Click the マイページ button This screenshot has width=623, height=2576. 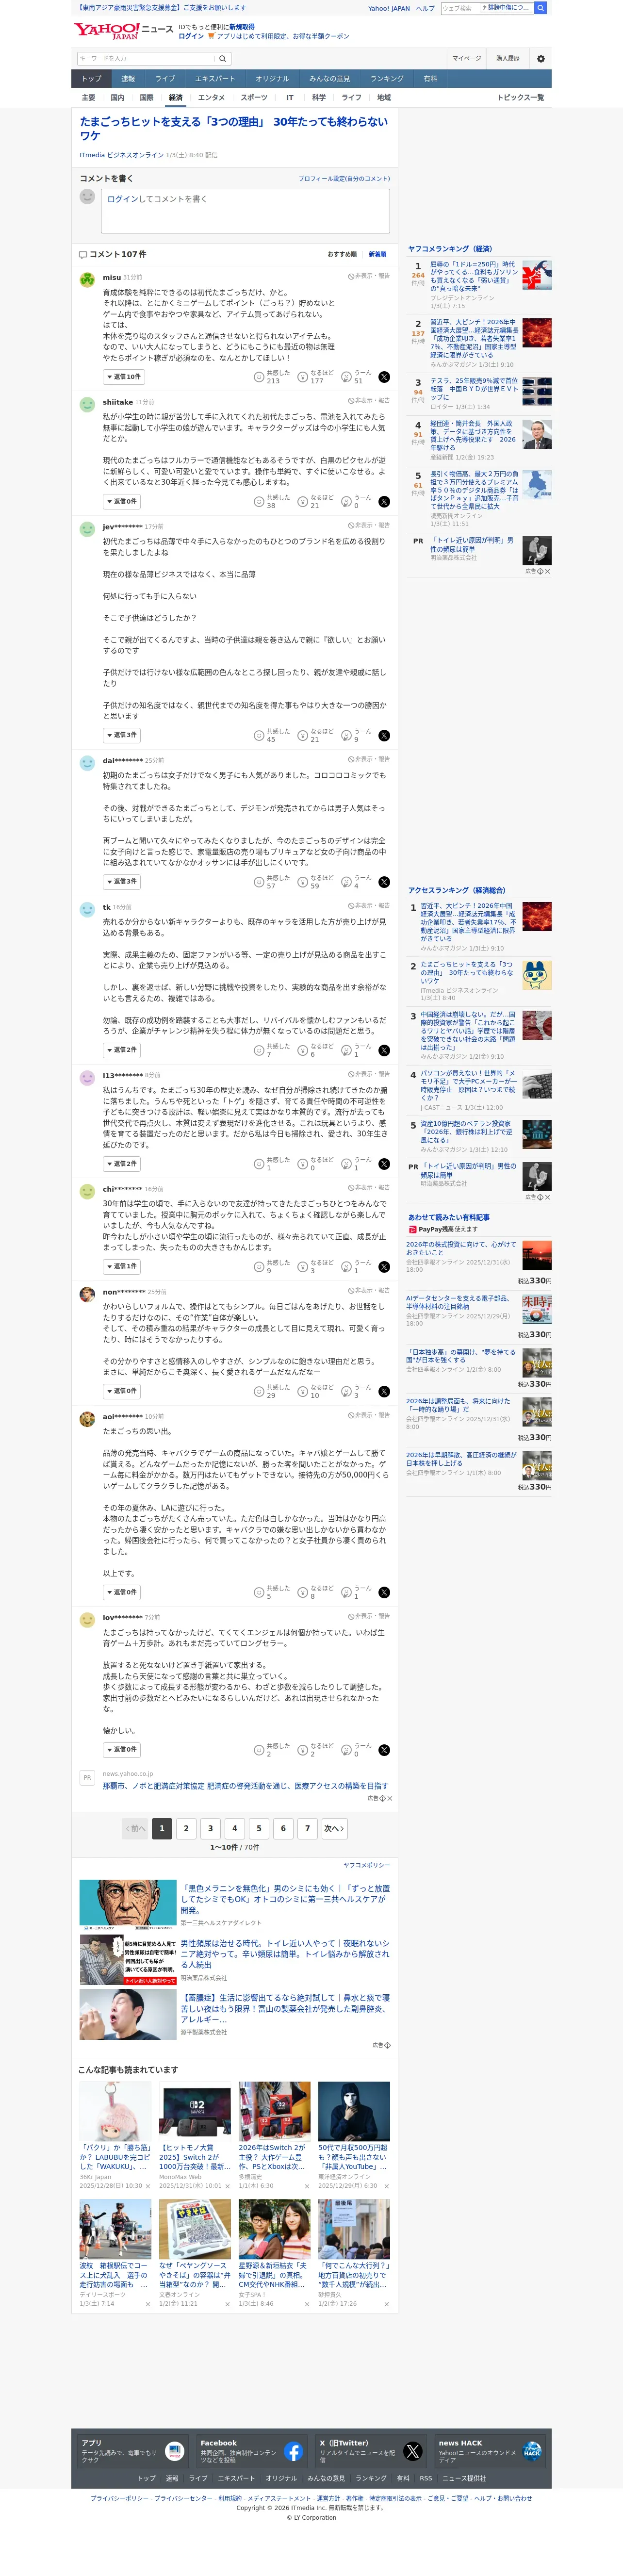pos(466,59)
